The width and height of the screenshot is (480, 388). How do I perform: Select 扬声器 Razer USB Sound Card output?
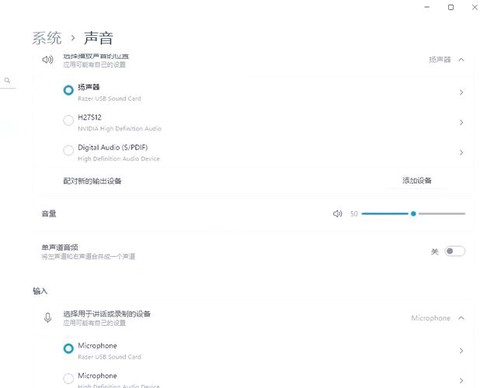pos(68,90)
